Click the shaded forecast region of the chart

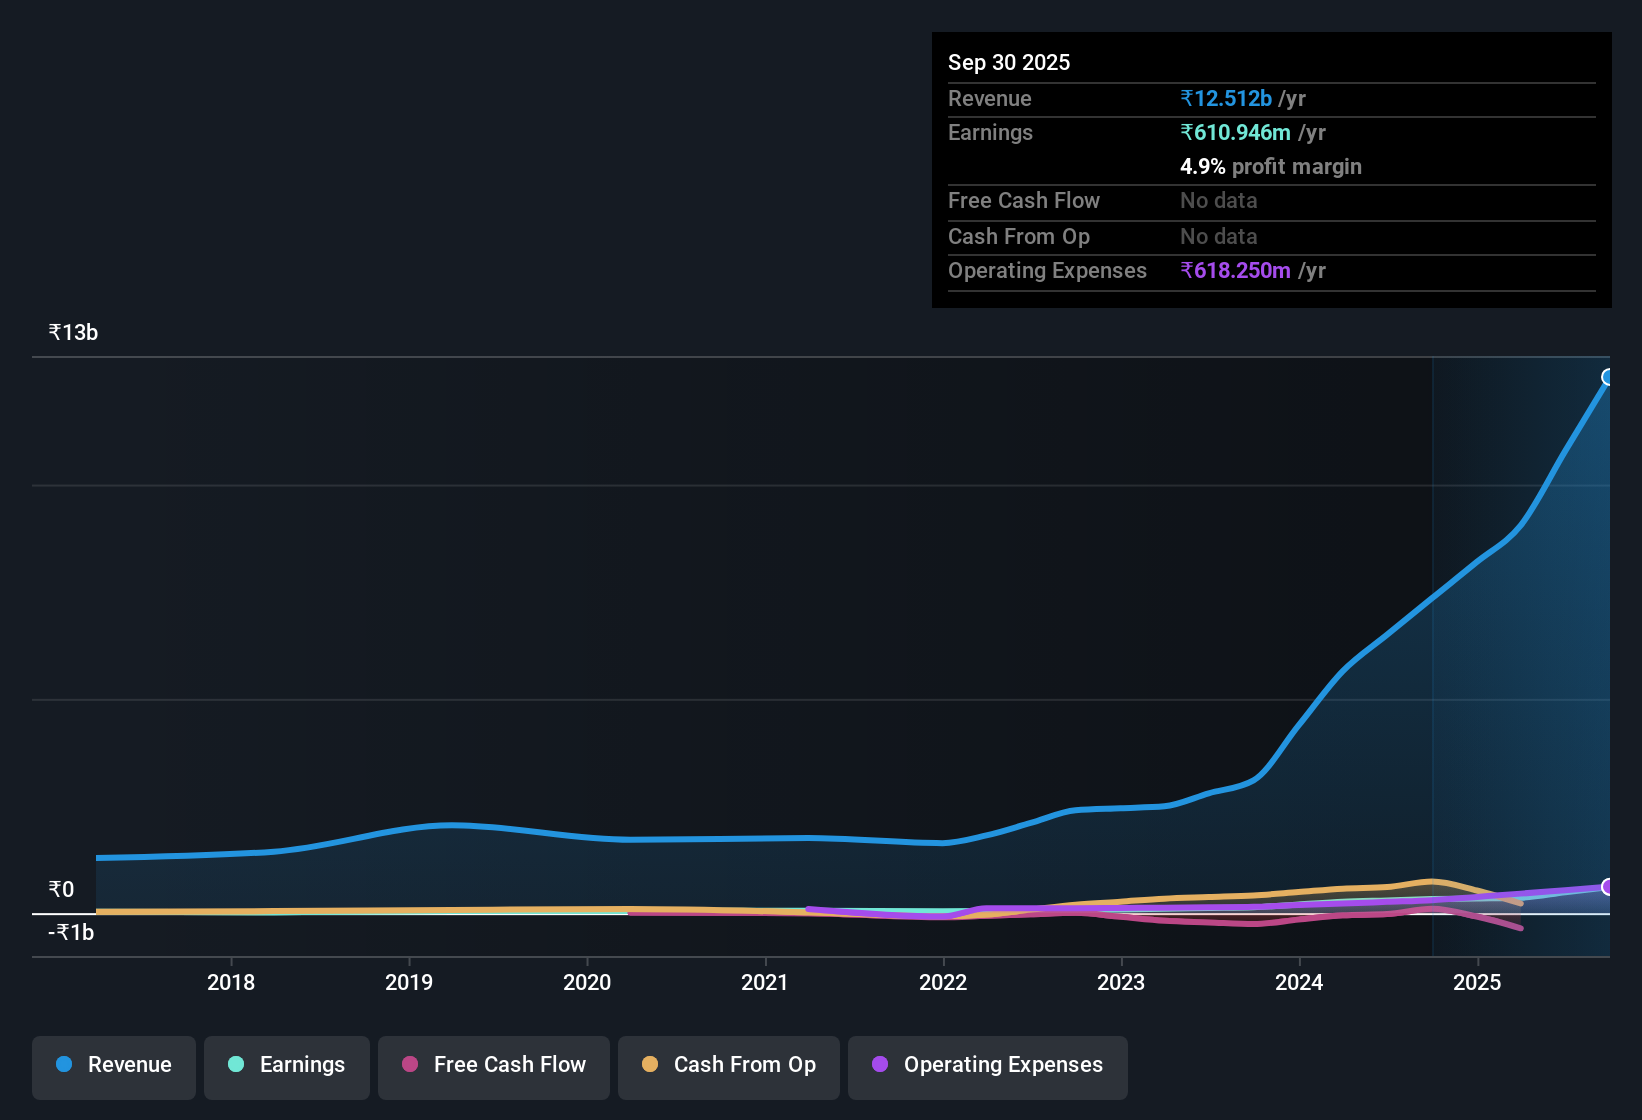click(1520, 650)
